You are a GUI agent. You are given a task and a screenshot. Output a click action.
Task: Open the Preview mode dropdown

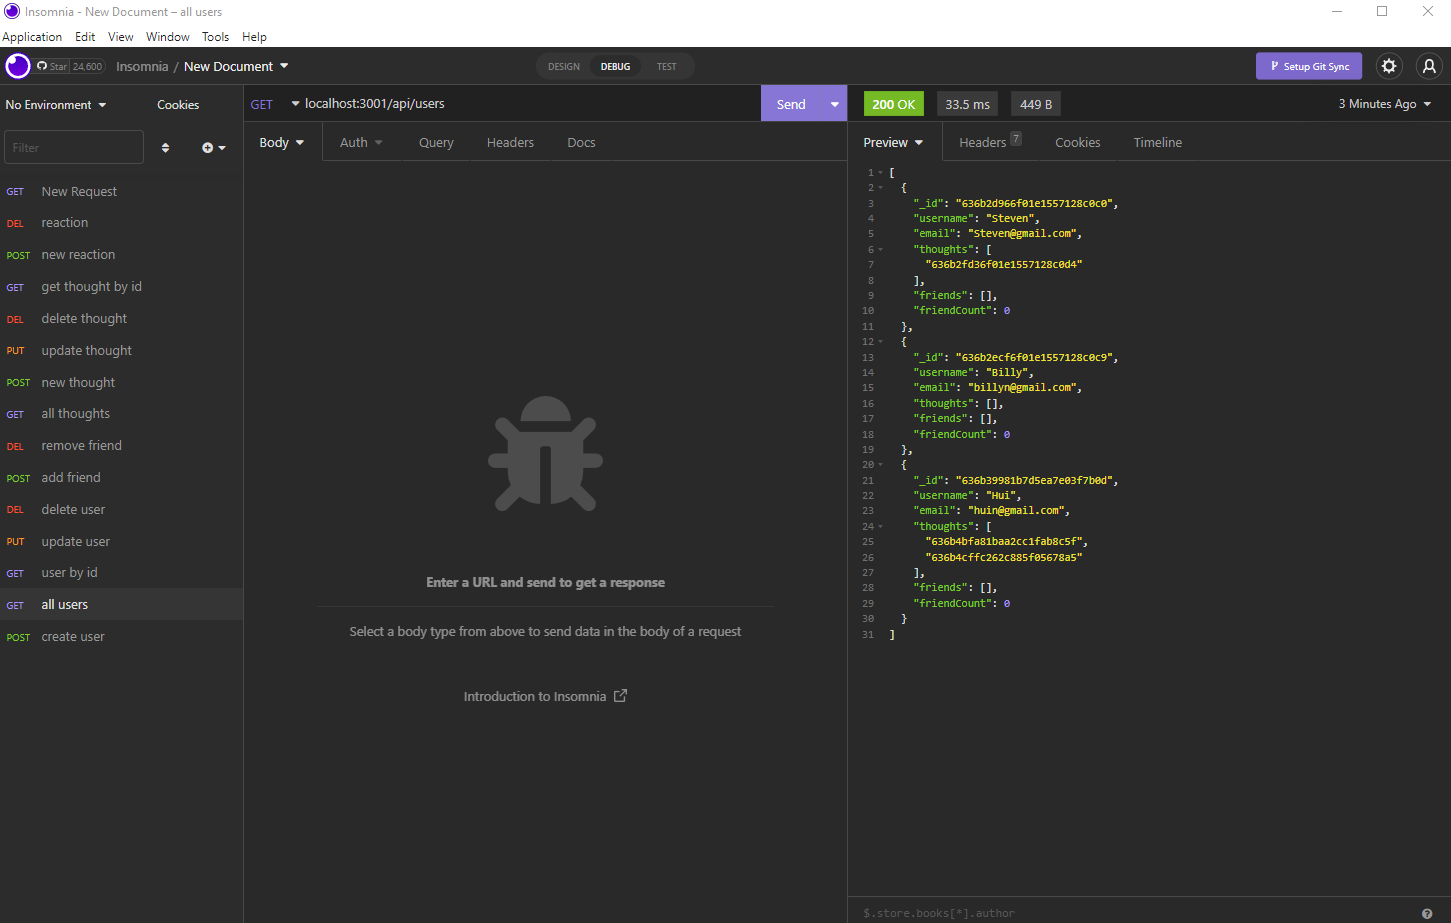pos(891,142)
